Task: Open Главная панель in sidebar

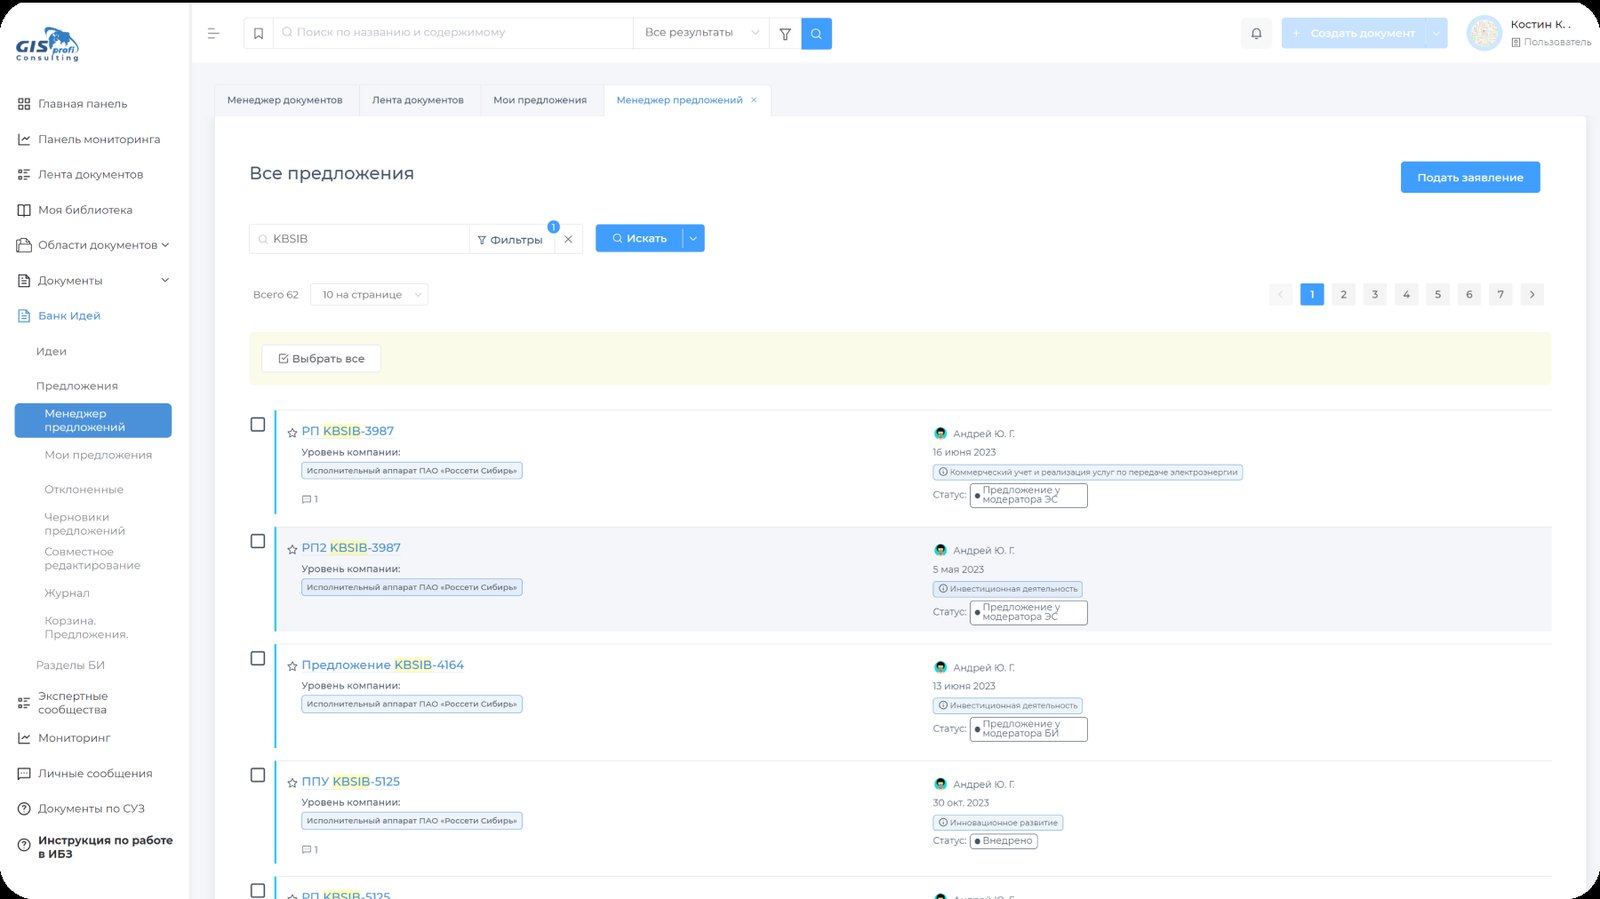Action: [x=83, y=104]
